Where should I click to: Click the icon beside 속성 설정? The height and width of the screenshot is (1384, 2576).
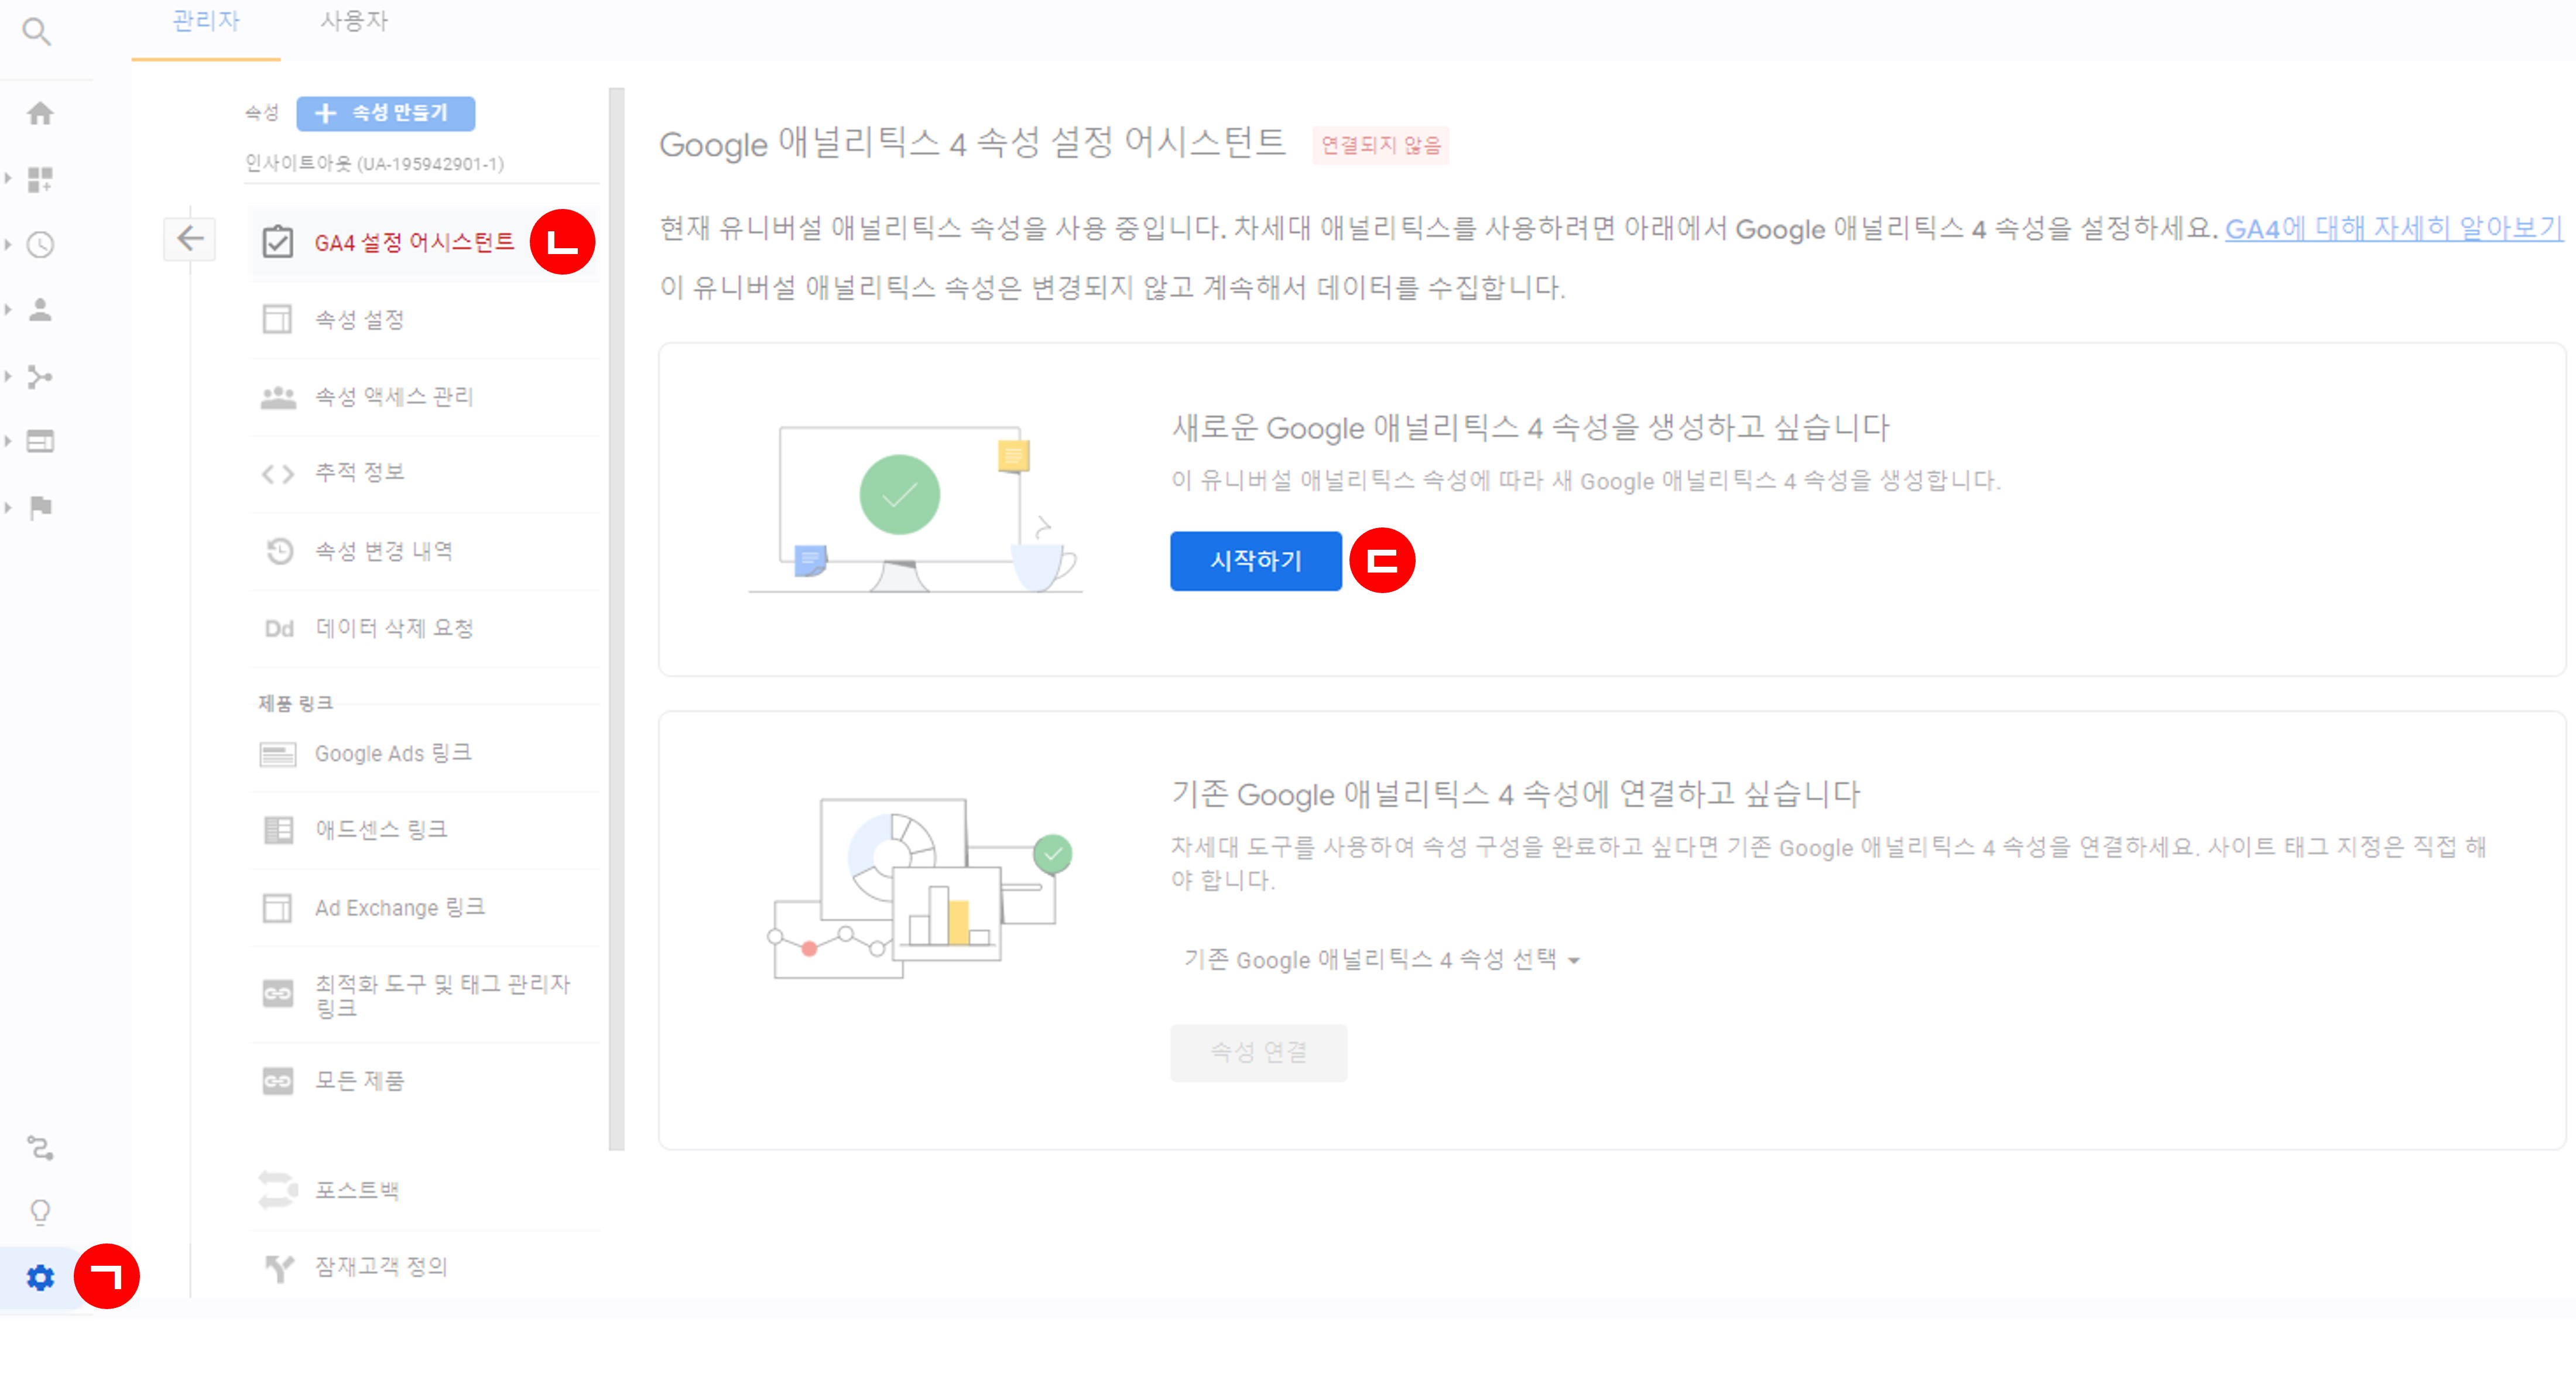pos(277,319)
